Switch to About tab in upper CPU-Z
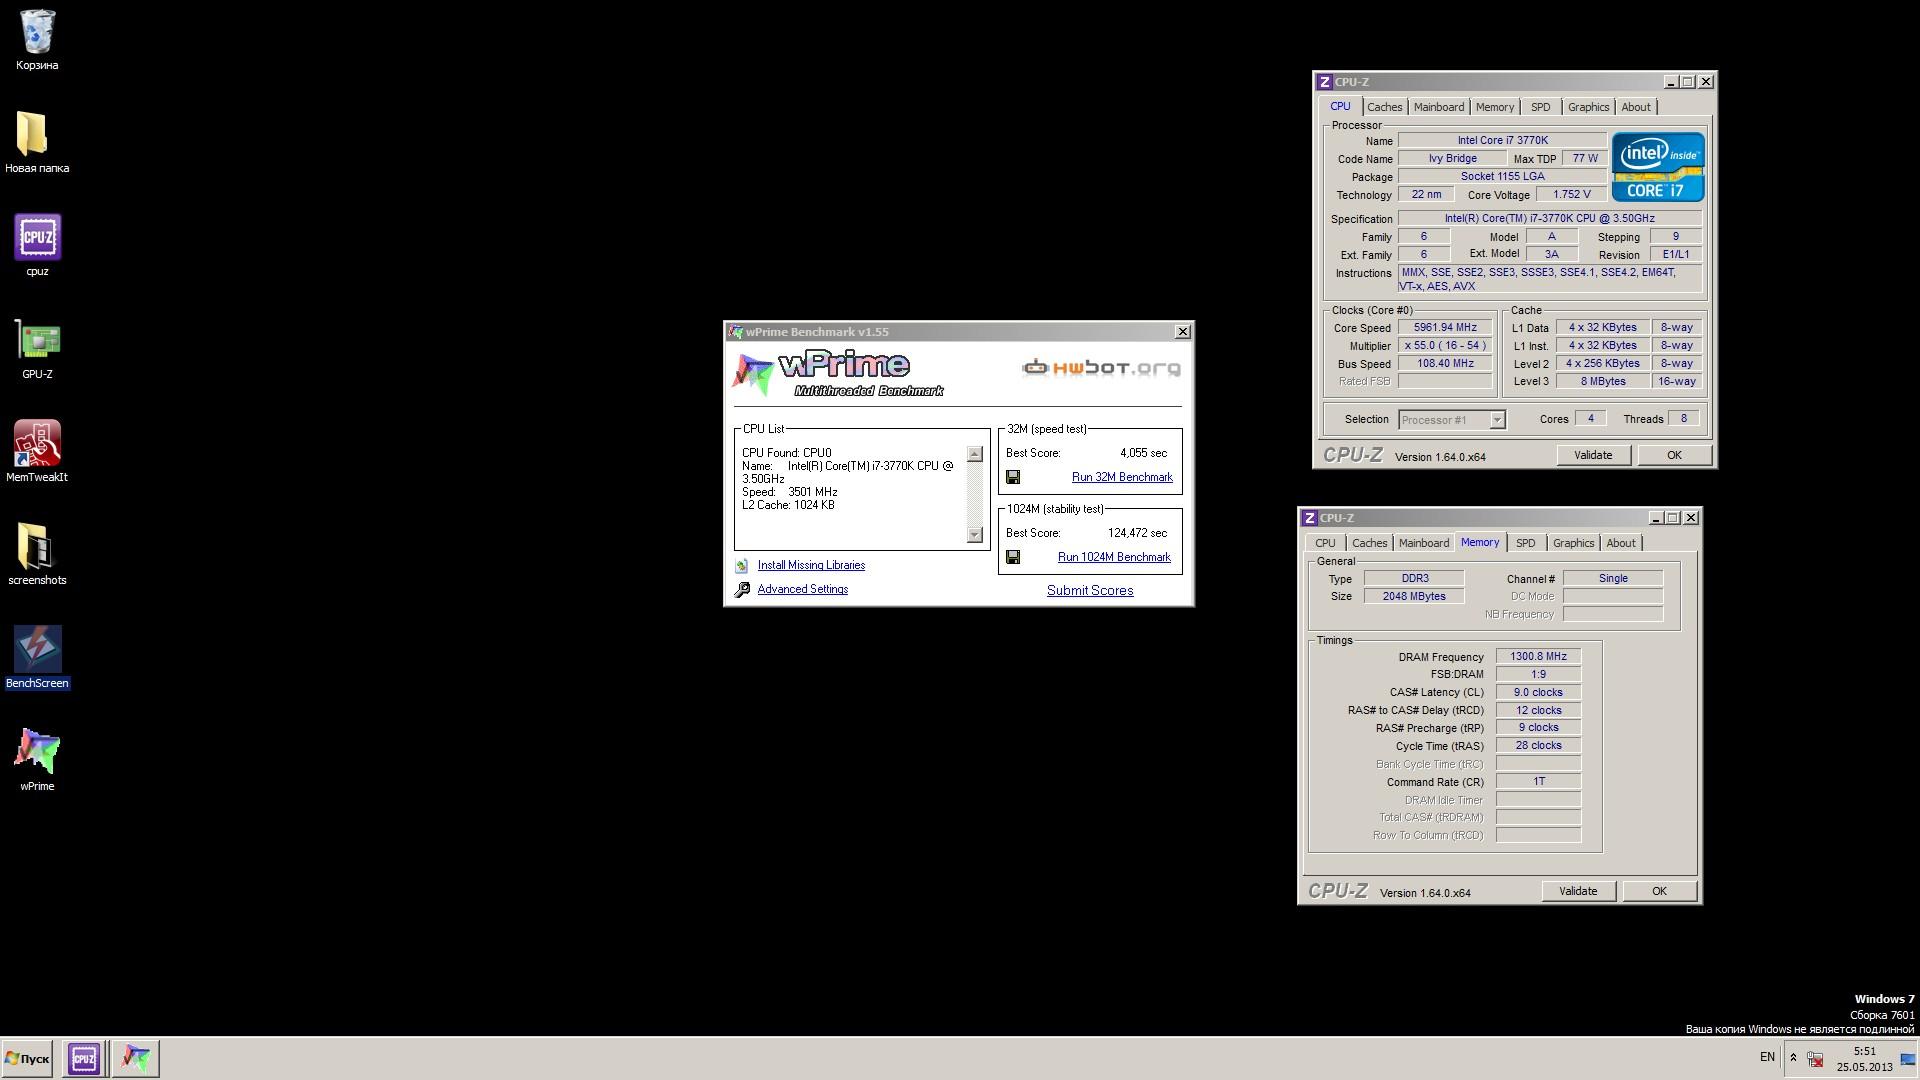The image size is (1920, 1080). [x=1636, y=107]
